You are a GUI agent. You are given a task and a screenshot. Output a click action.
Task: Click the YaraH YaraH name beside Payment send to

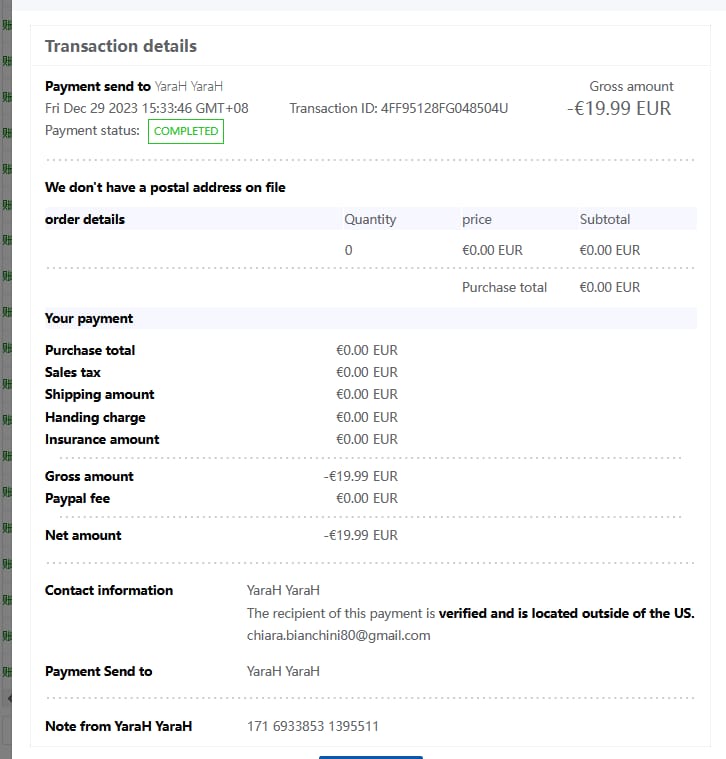tap(189, 87)
